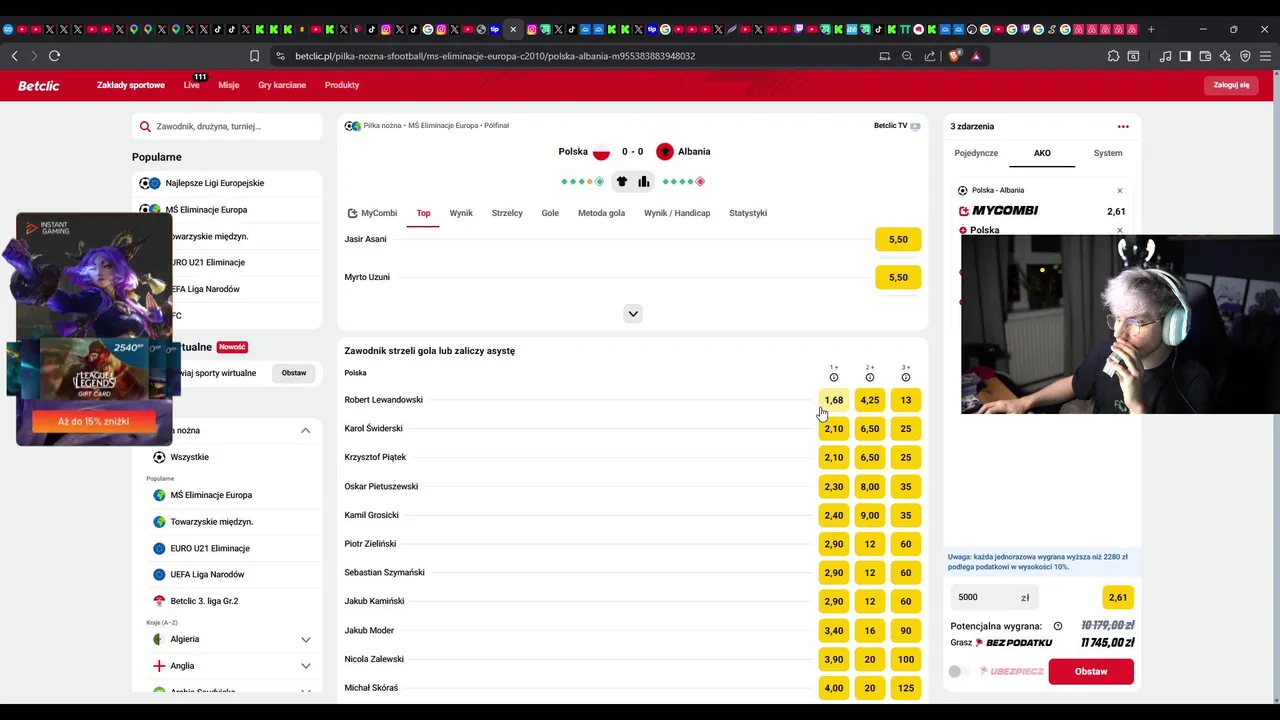
Task: Click the info icon above 3+ column
Action: 906,377
